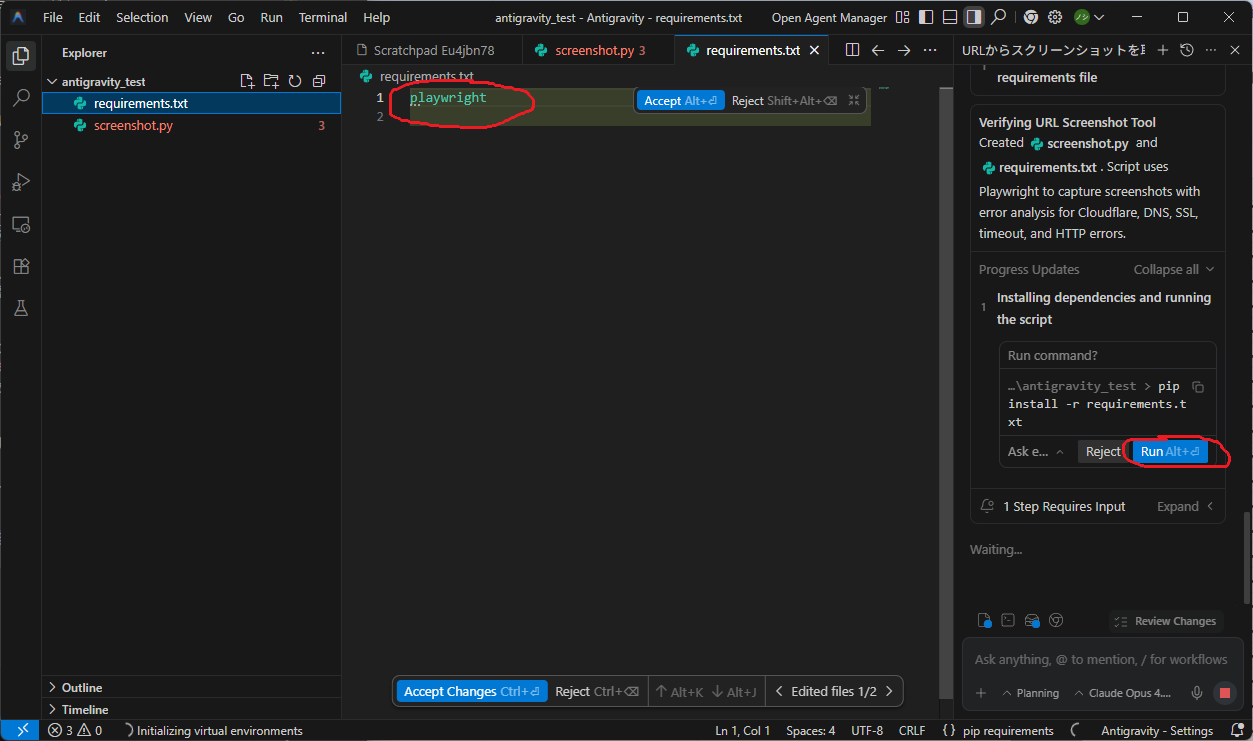Open settings gear in title bar
This screenshot has width=1253, height=741.
1054,17
